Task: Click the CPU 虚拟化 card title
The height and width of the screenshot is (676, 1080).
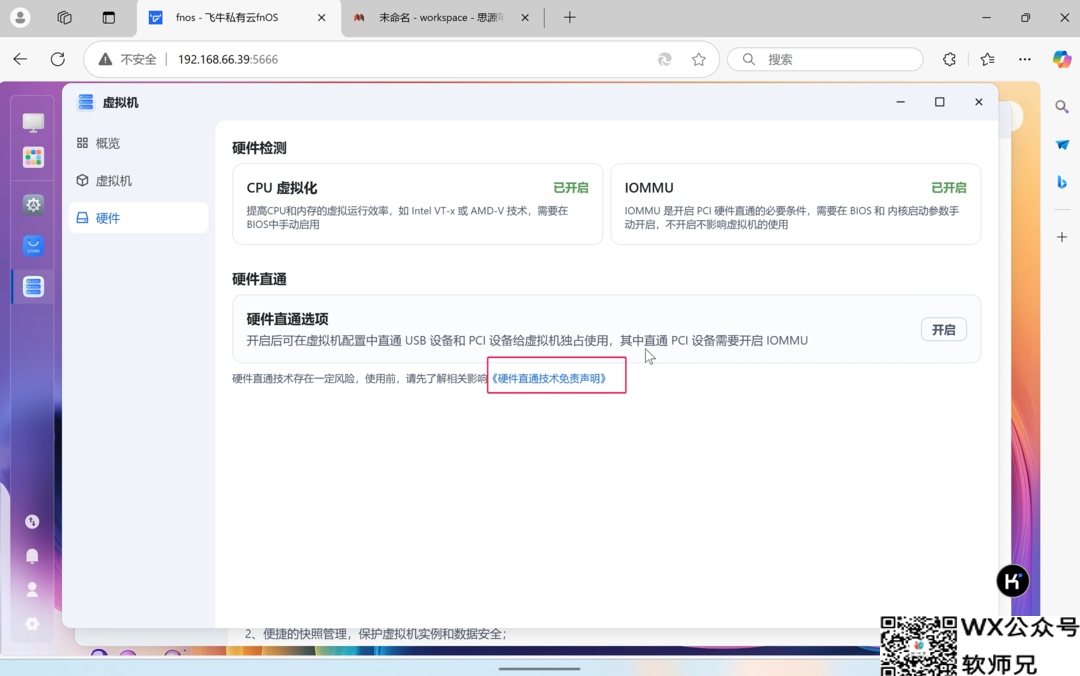Action: 282,187
